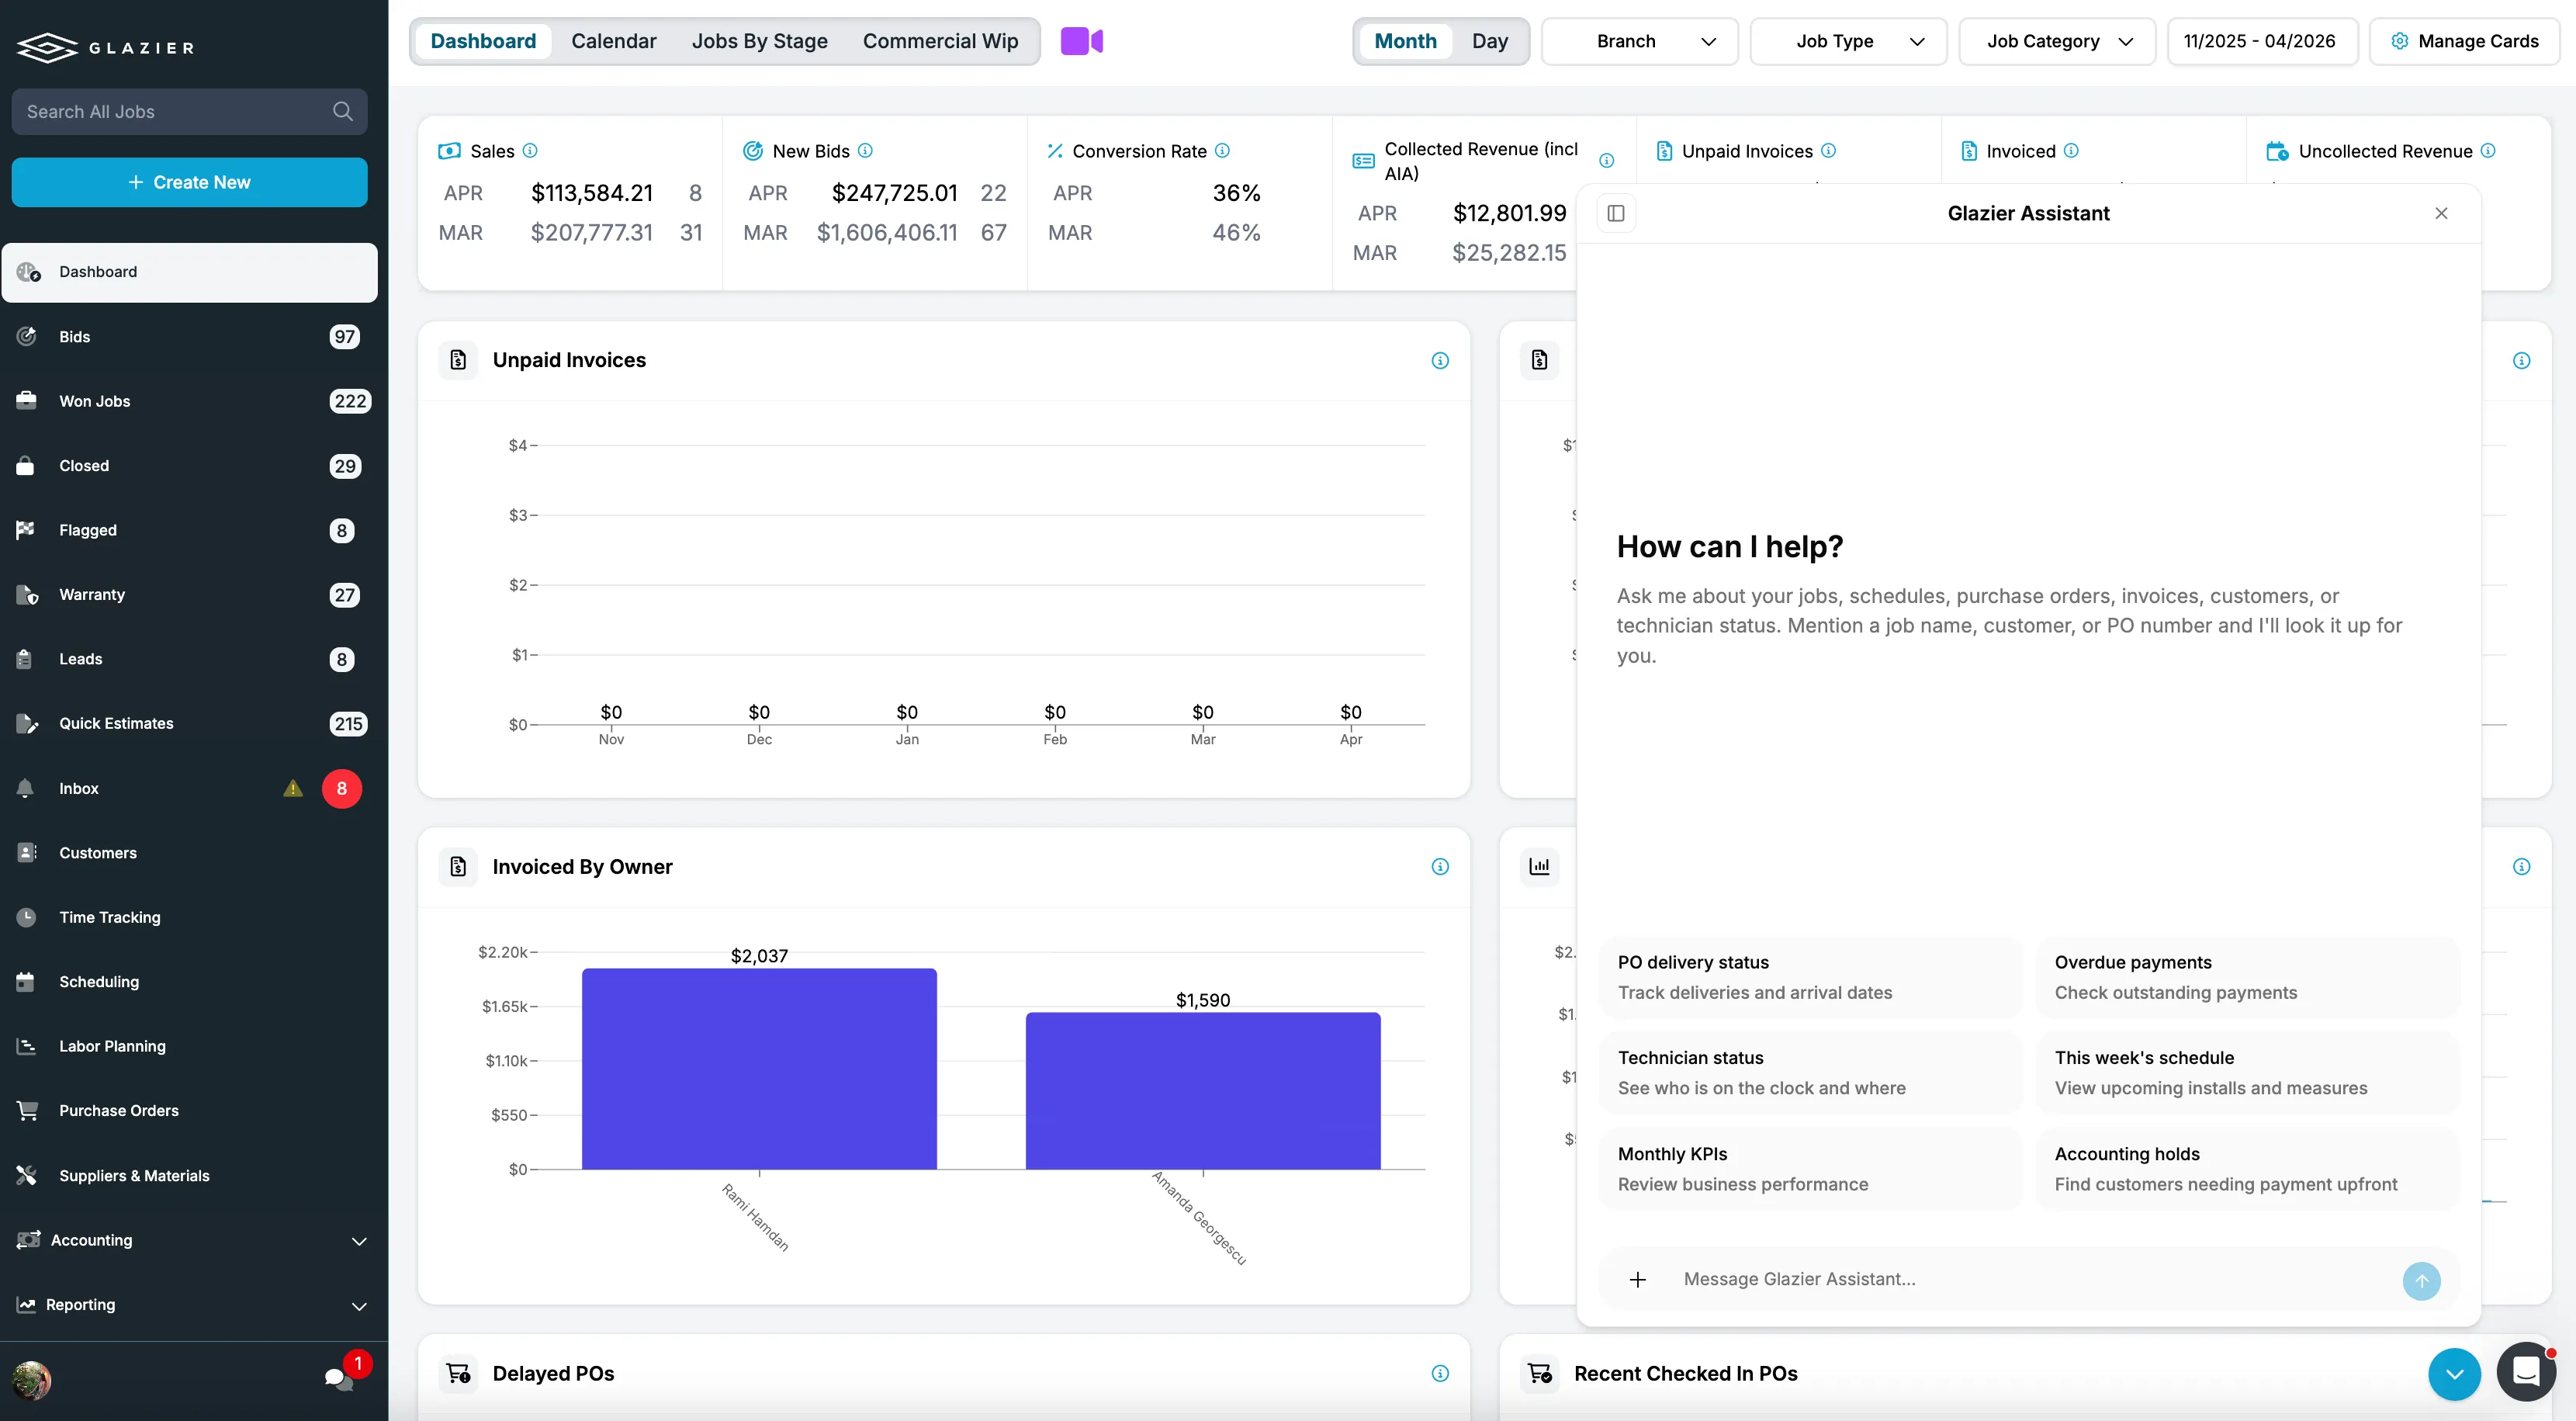Collapse assistant with blue chevron down button
The image size is (2576, 1421).
click(2454, 1374)
